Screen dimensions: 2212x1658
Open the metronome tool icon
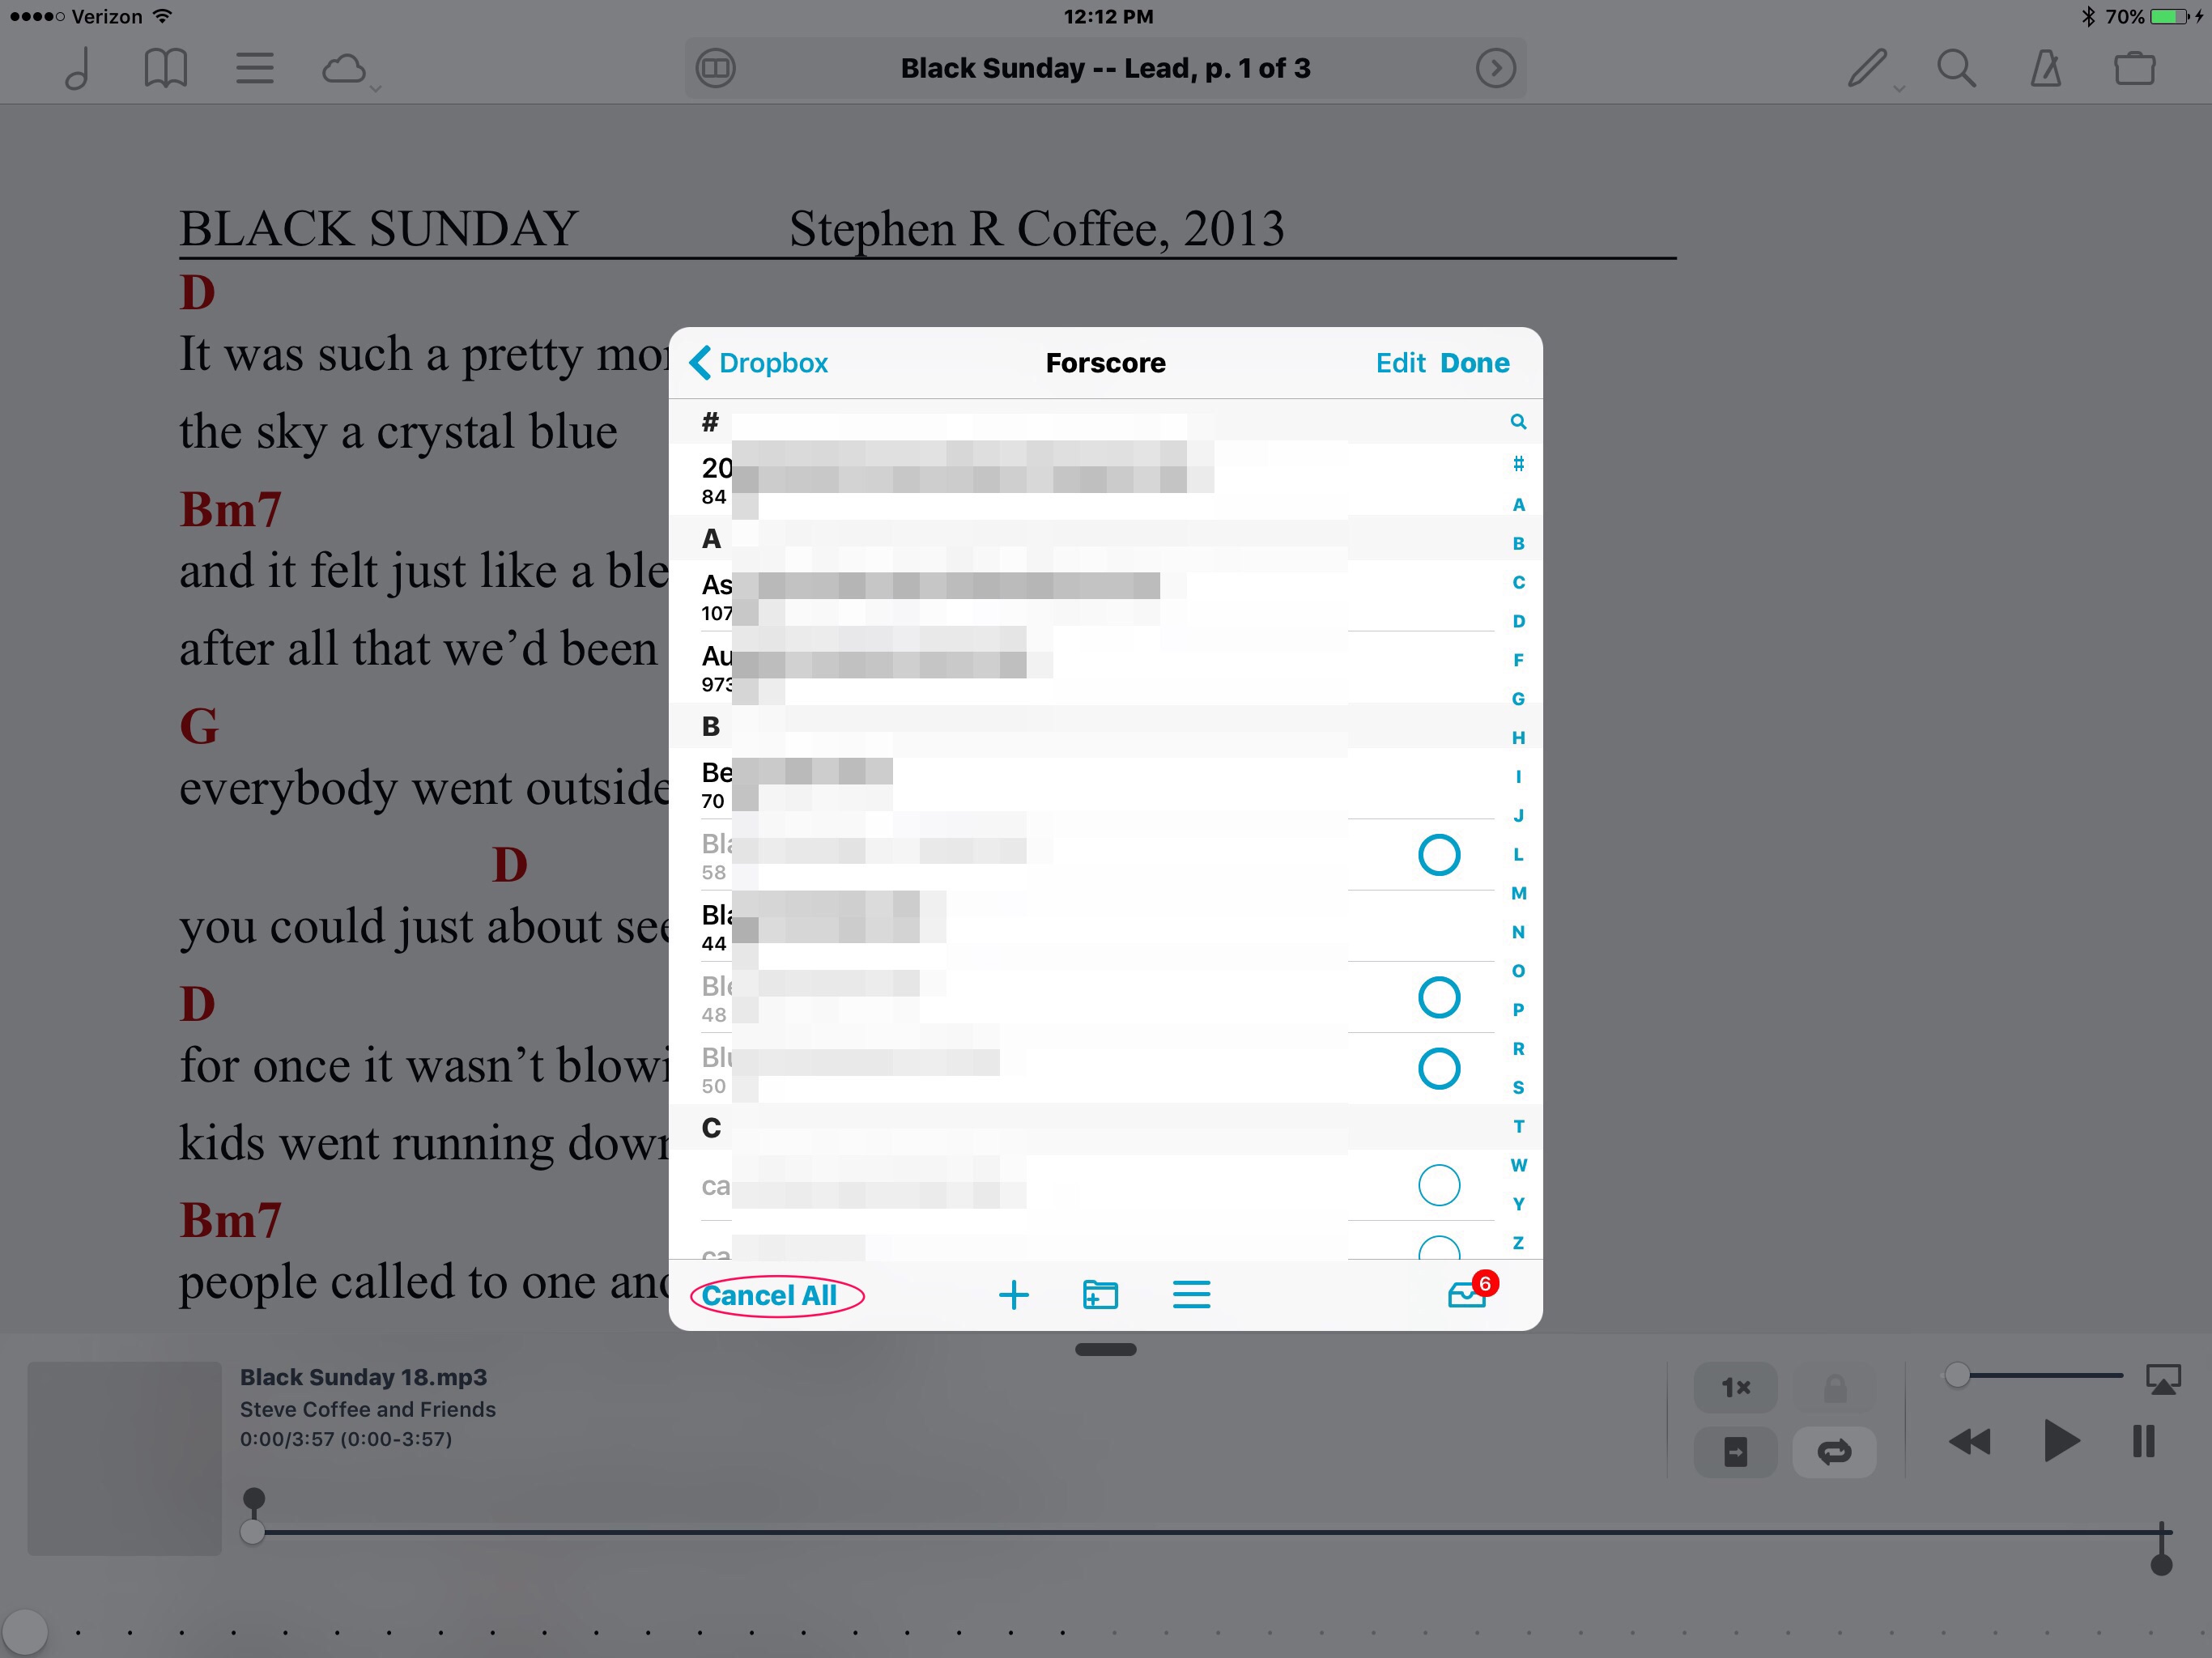point(2045,68)
